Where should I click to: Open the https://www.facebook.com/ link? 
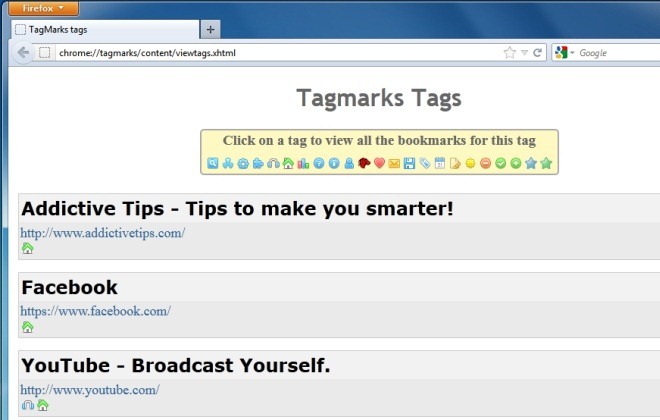tap(96, 311)
